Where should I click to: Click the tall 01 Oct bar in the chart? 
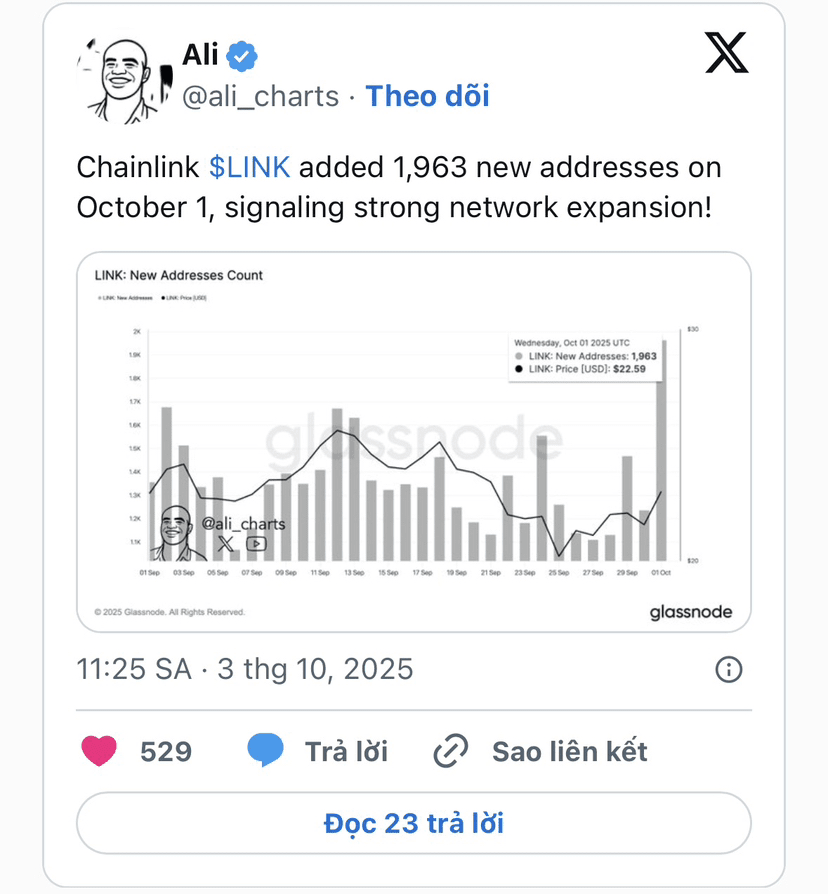pyautogui.click(x=661, y=450)
